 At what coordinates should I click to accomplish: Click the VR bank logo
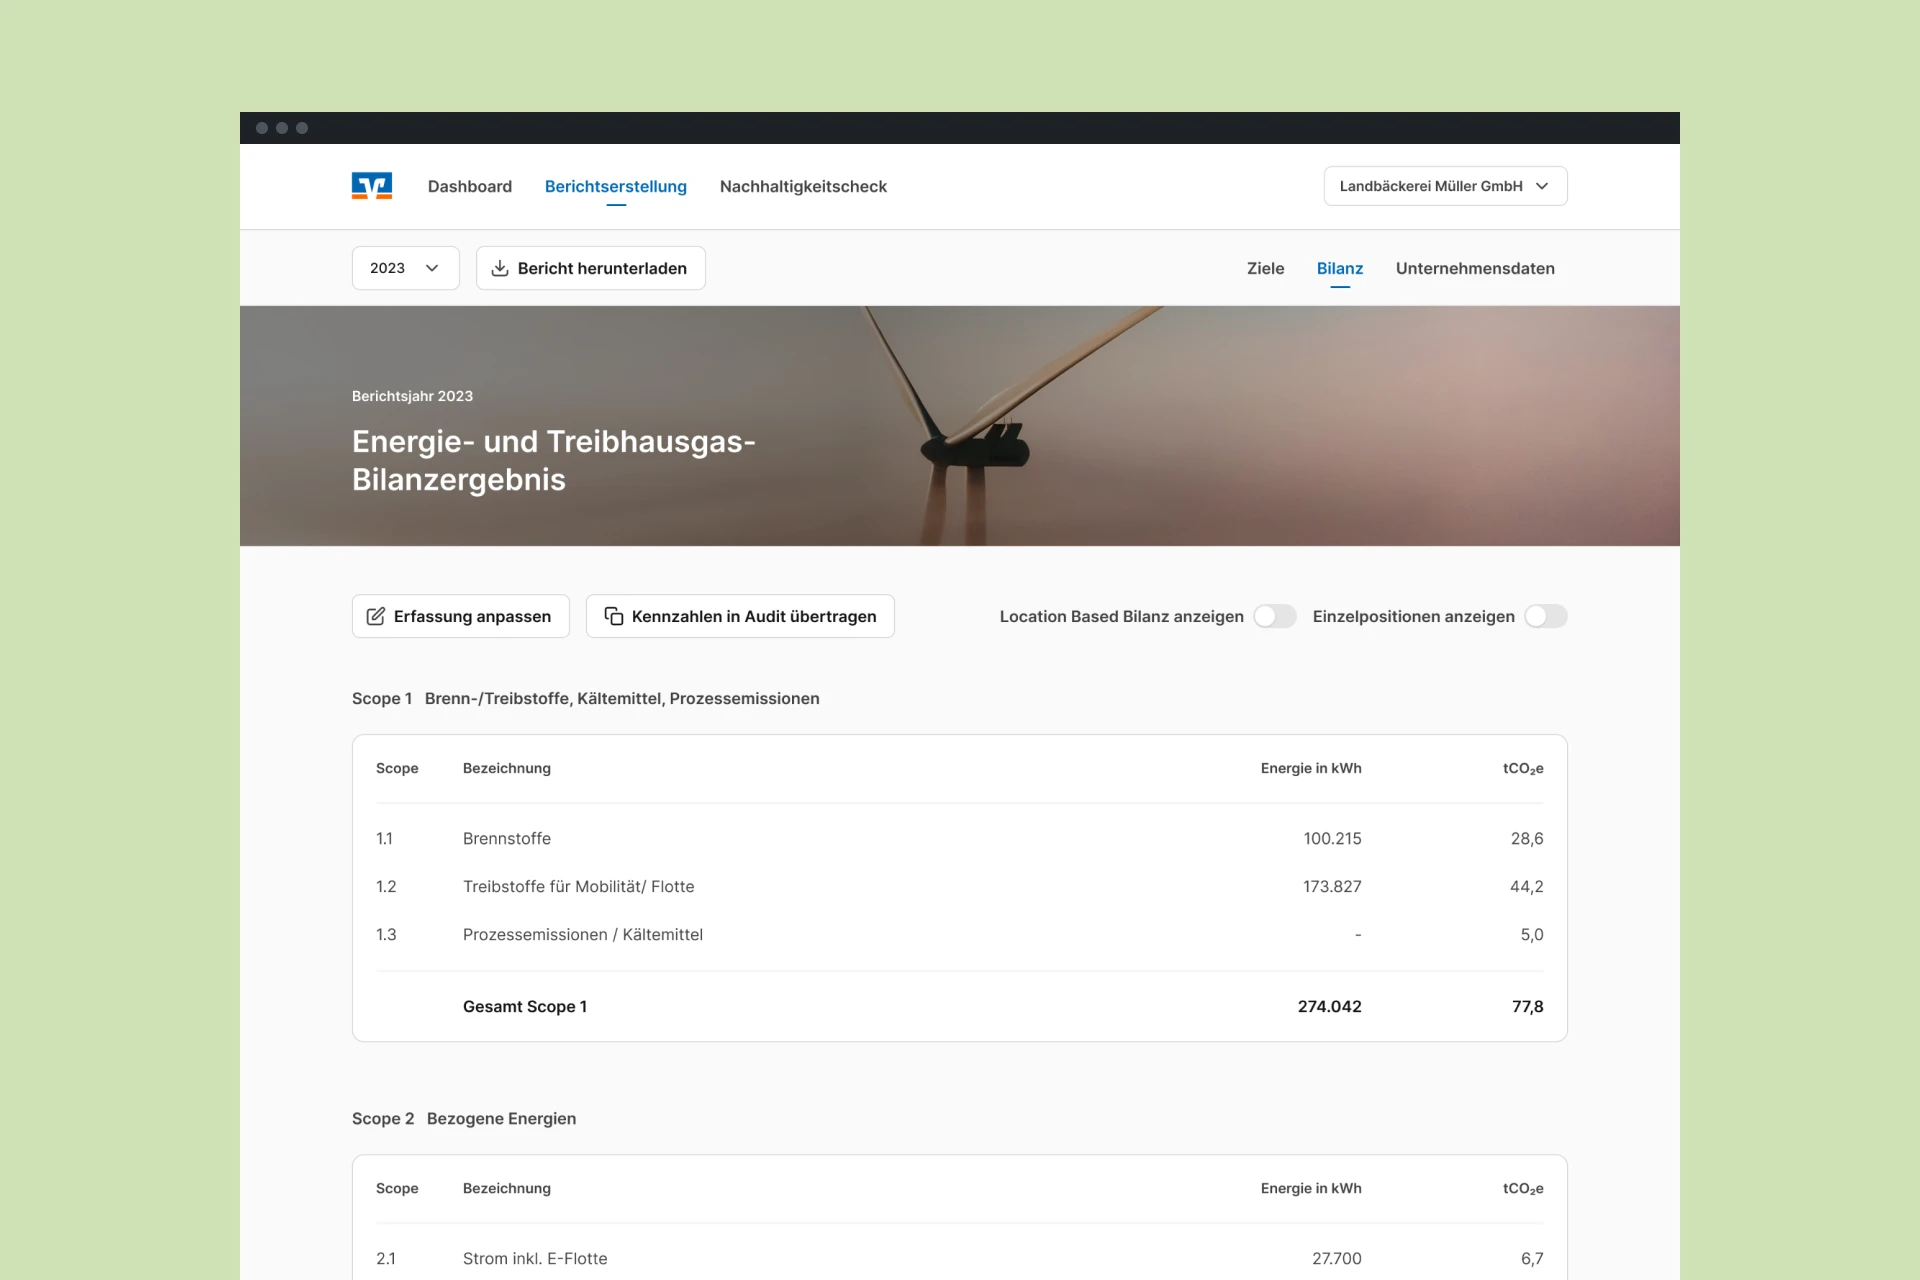[x=372, y=186]
